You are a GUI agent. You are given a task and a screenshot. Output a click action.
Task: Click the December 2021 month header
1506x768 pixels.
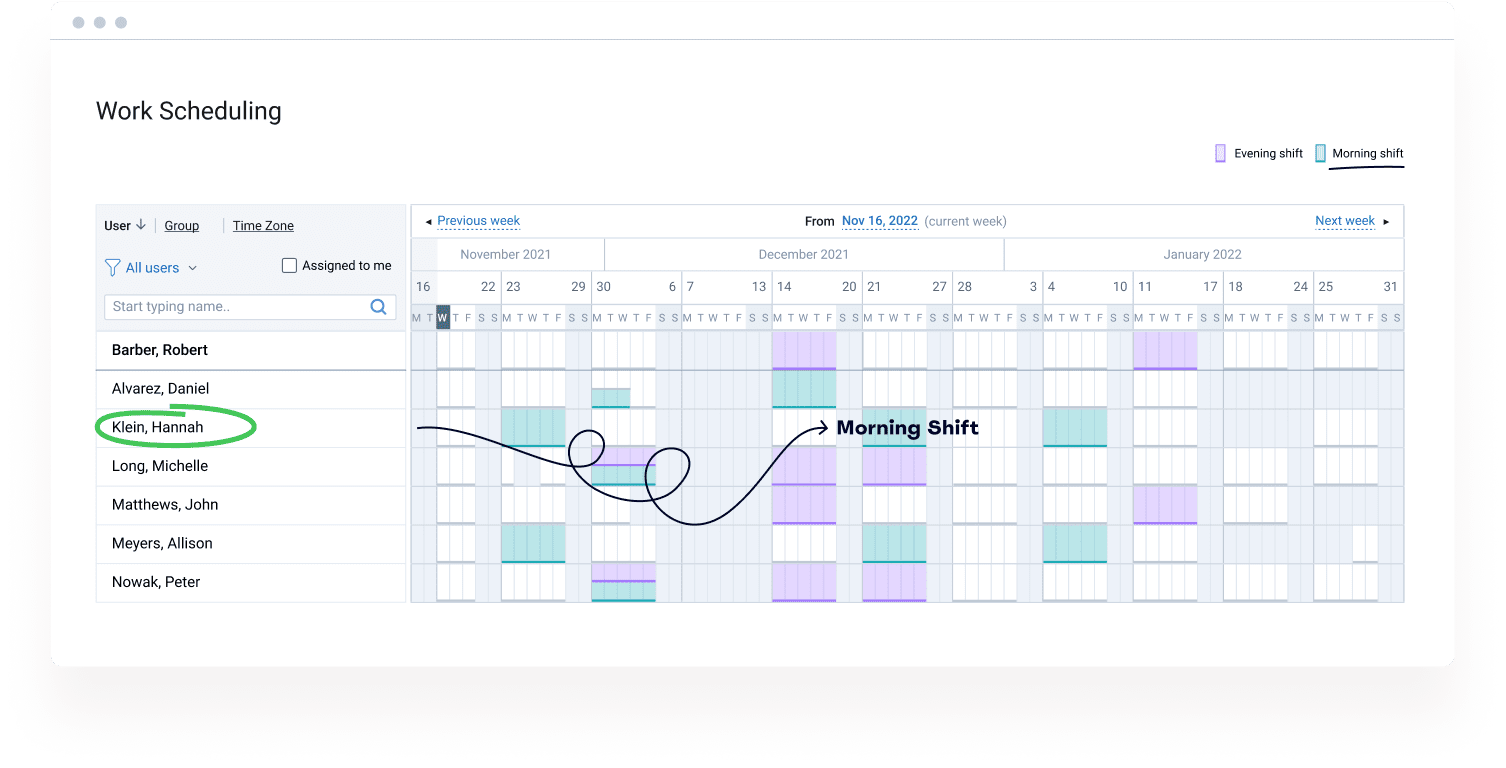coord(804,255)
